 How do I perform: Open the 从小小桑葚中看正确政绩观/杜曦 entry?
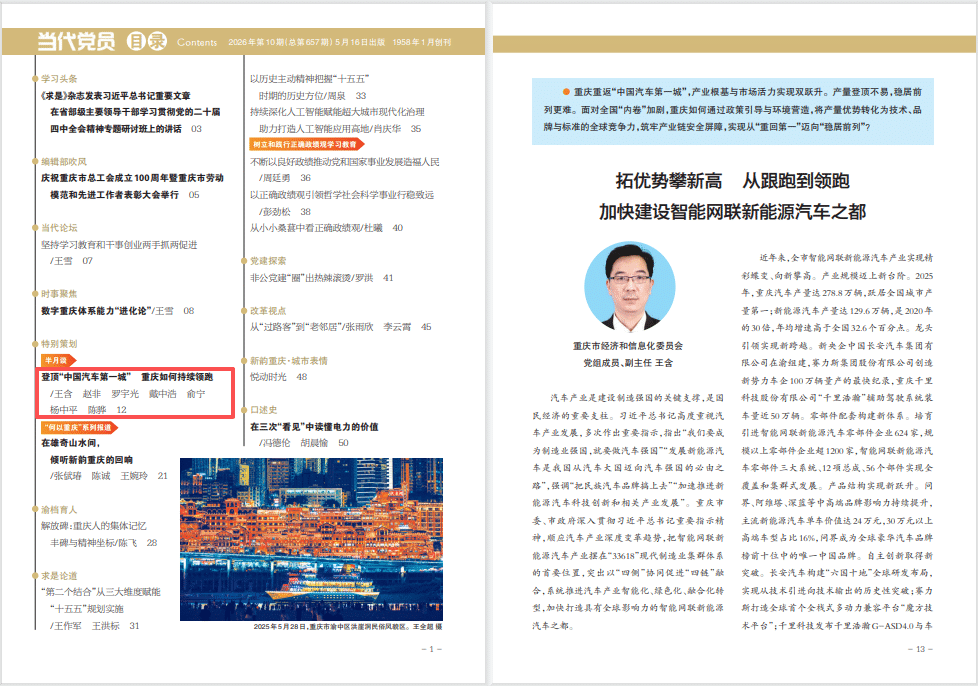(x=326, y=228)
